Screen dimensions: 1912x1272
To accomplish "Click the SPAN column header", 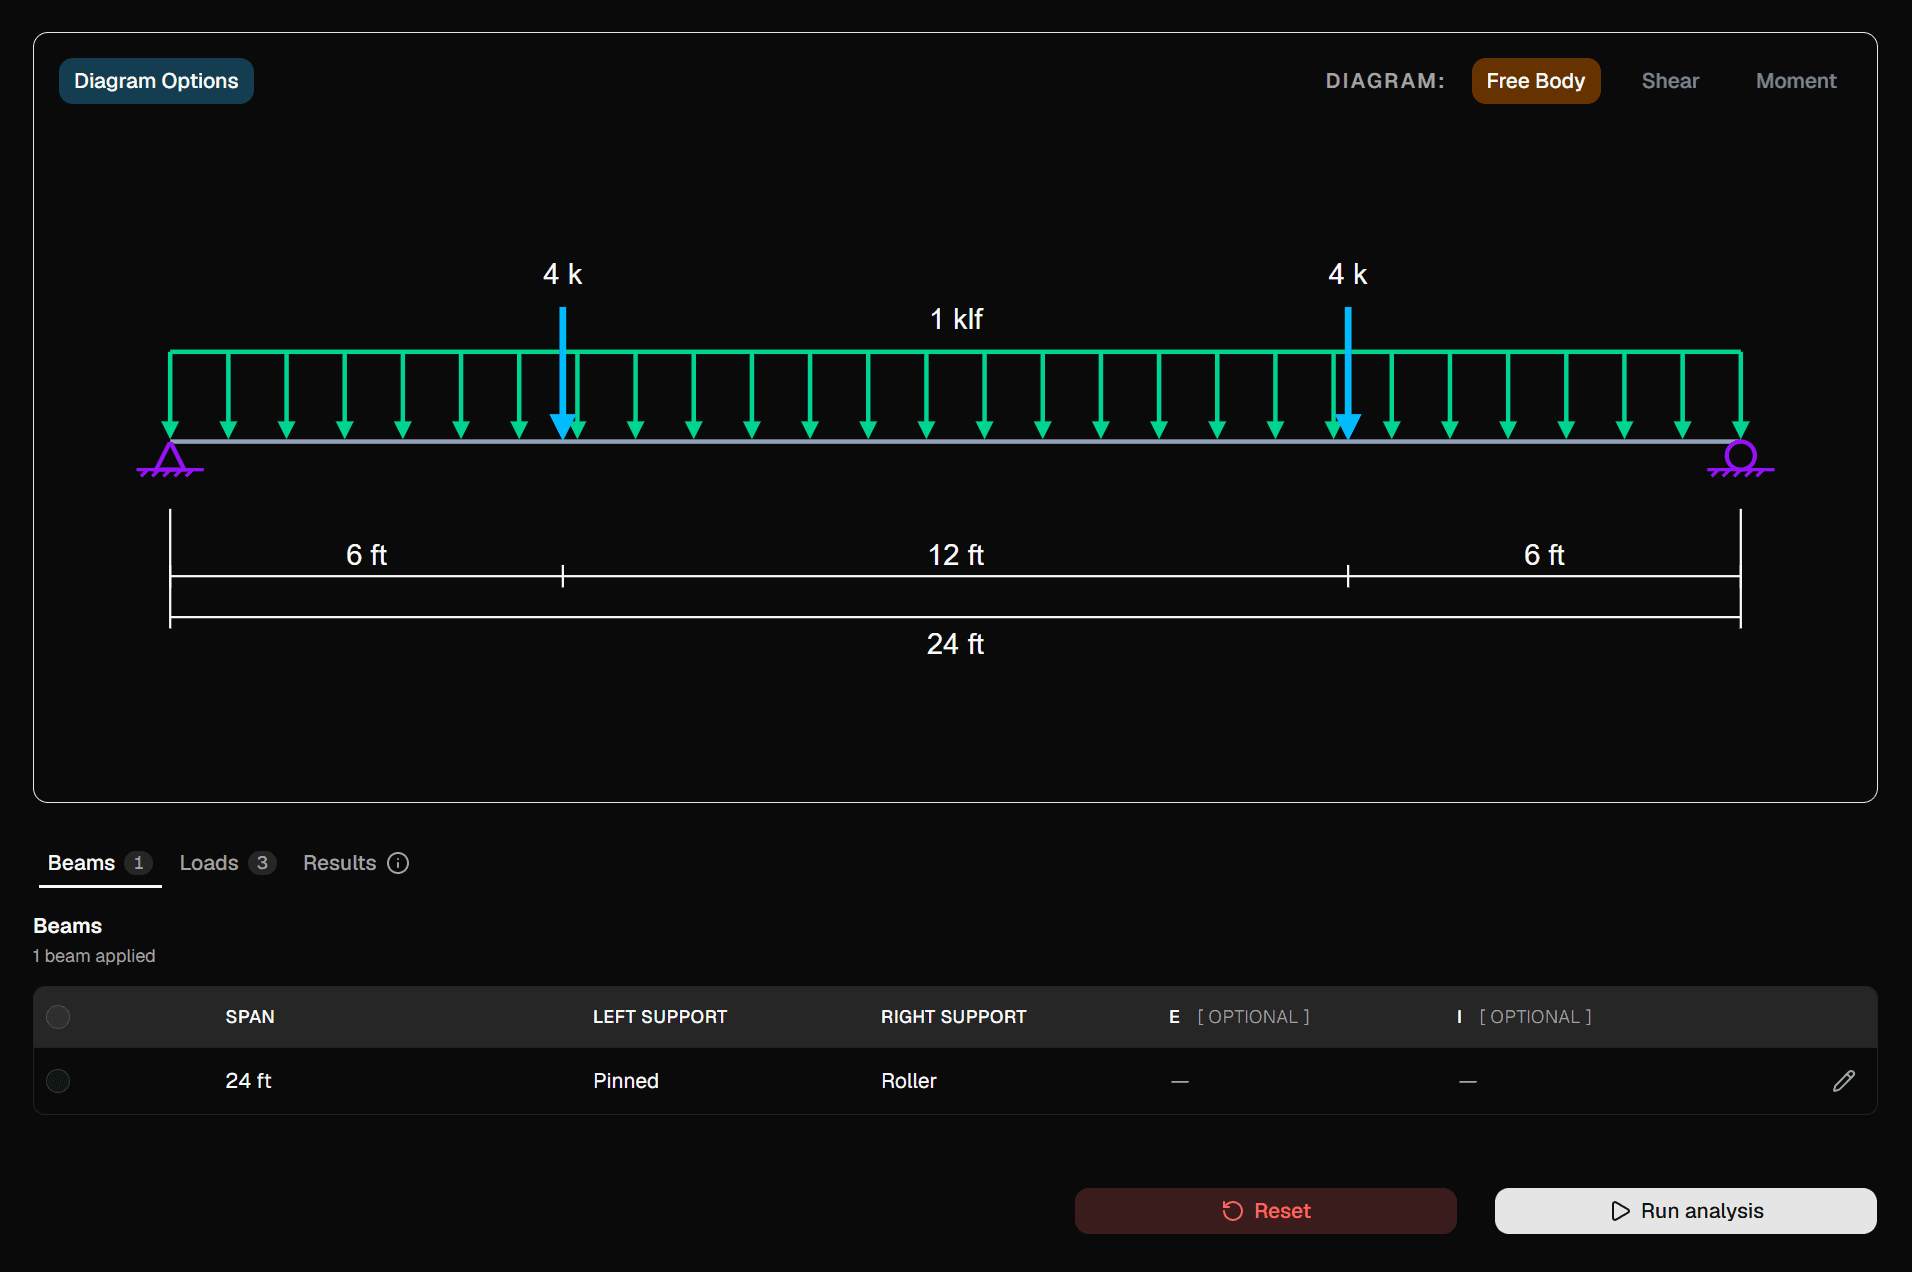I will (x=250, y=1017).
